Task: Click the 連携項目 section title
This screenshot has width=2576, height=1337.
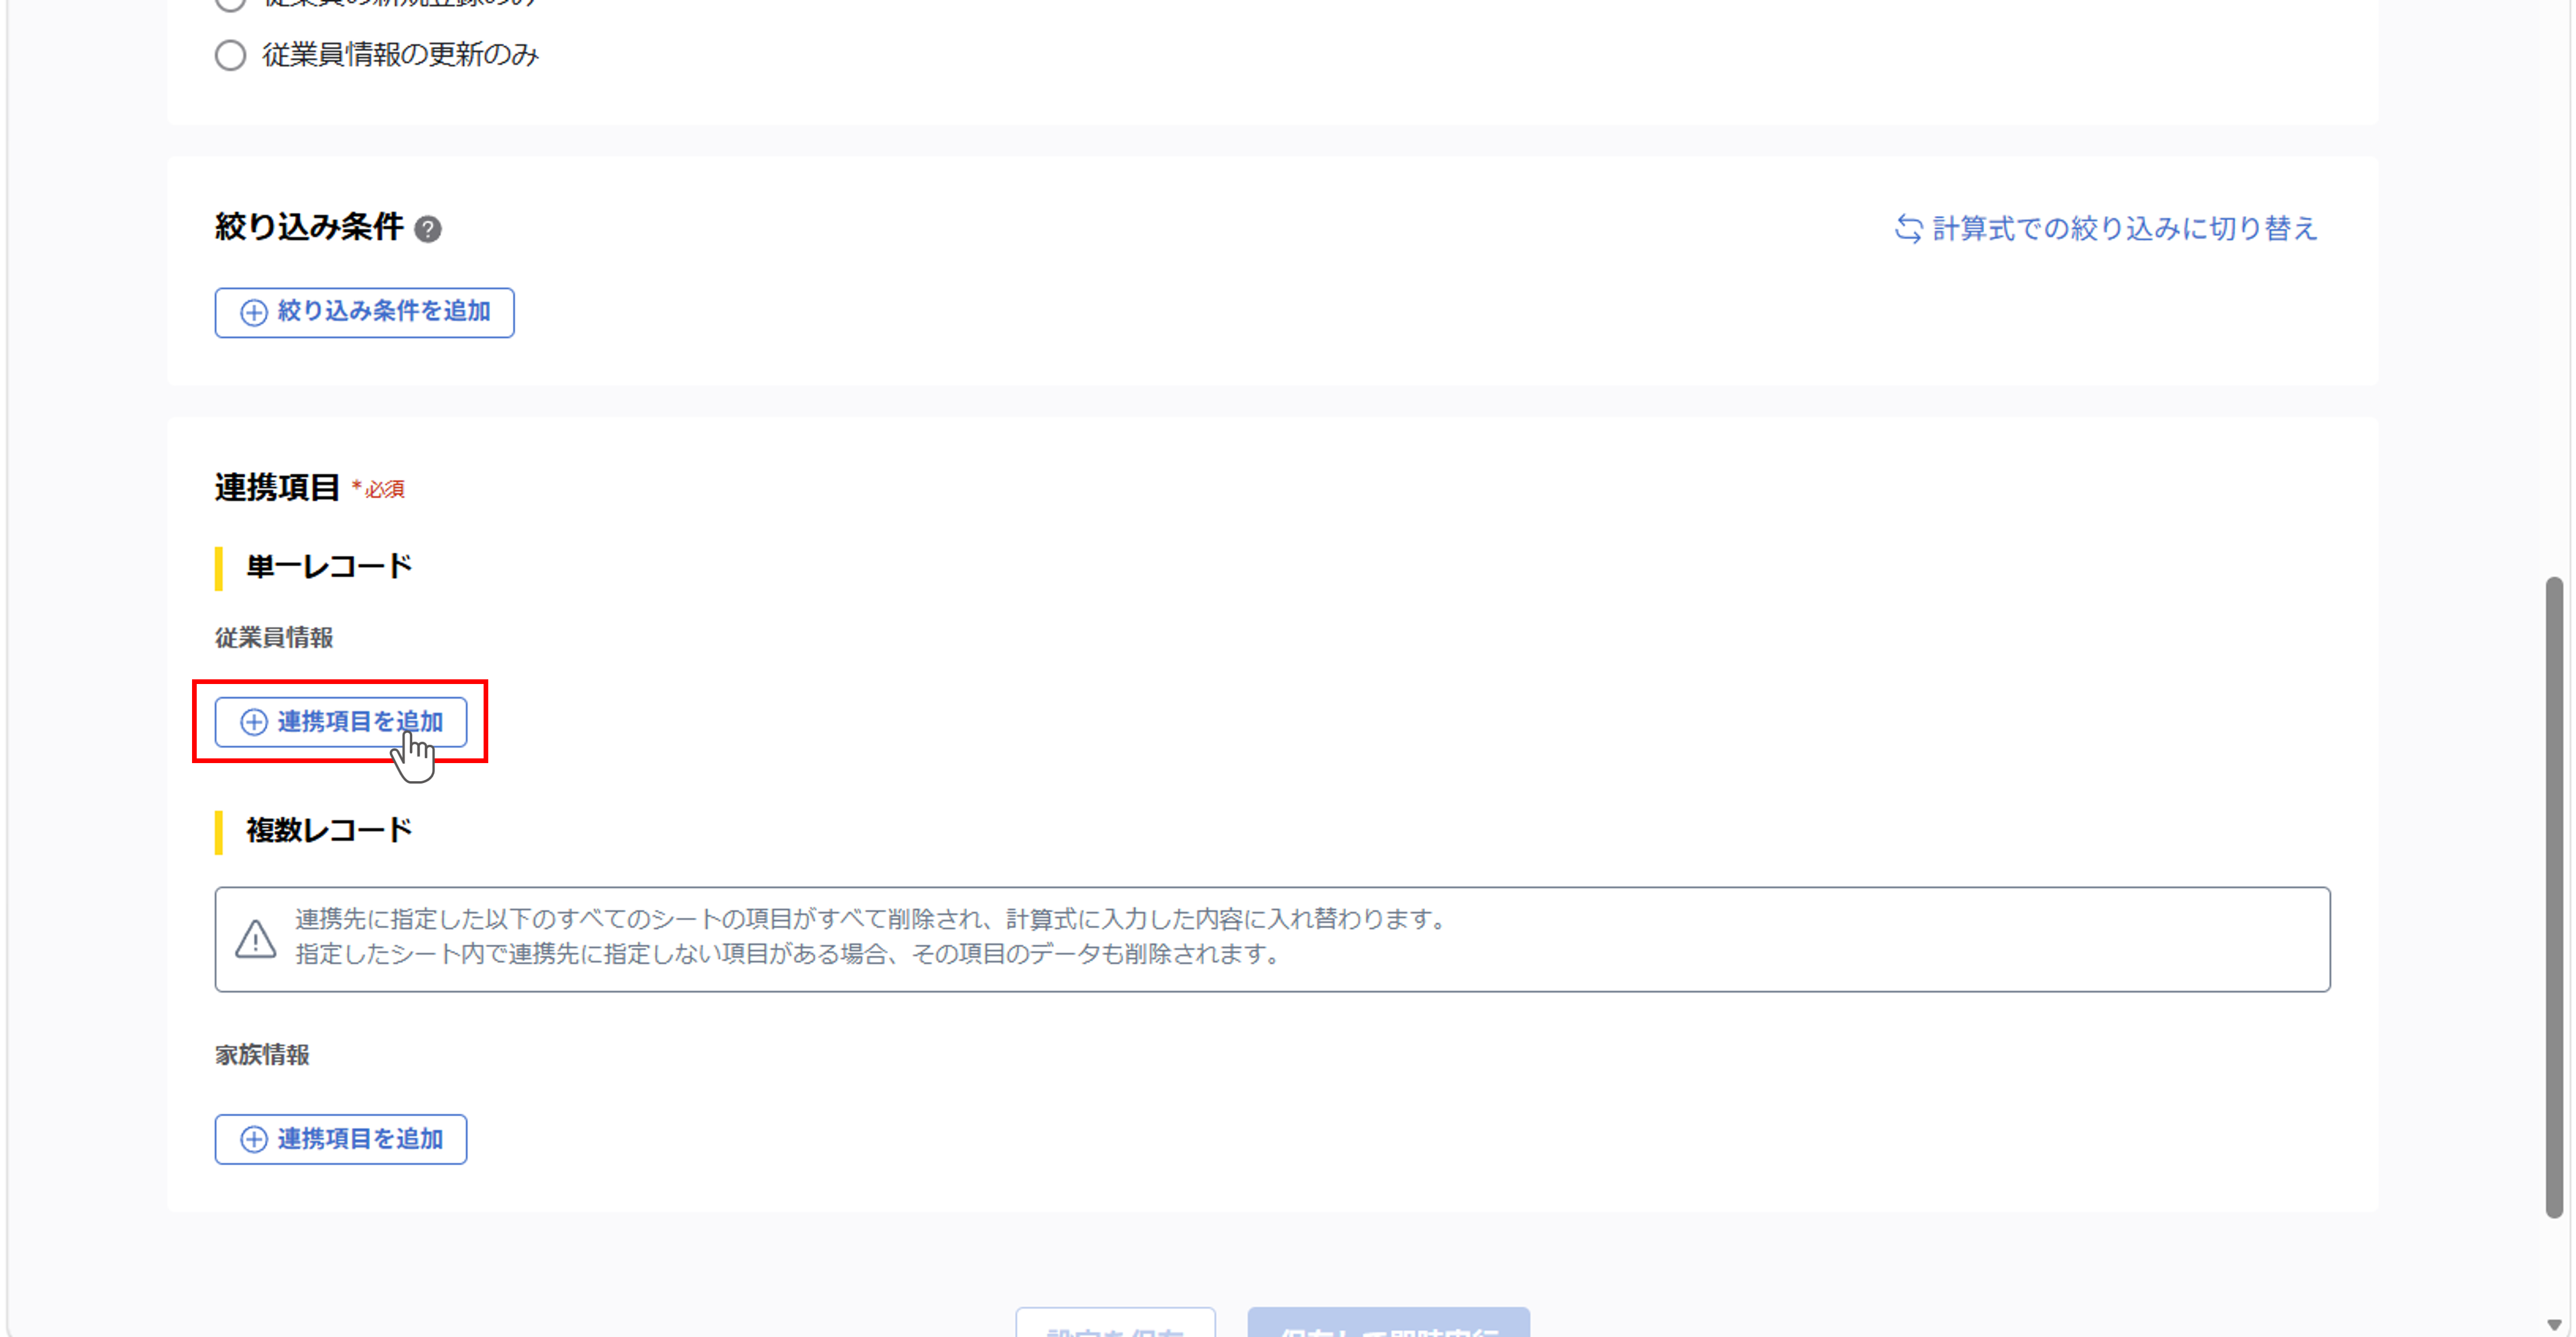Action: point(277,487)
